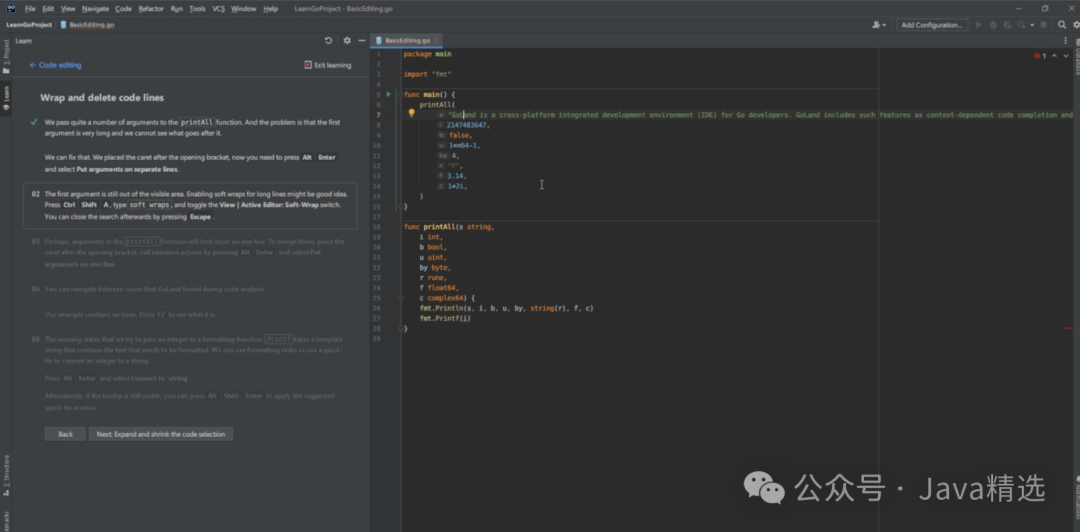This screenshot has height=532, width=1080.
Task: Open the File menu
Action: (x=30, y=9)
